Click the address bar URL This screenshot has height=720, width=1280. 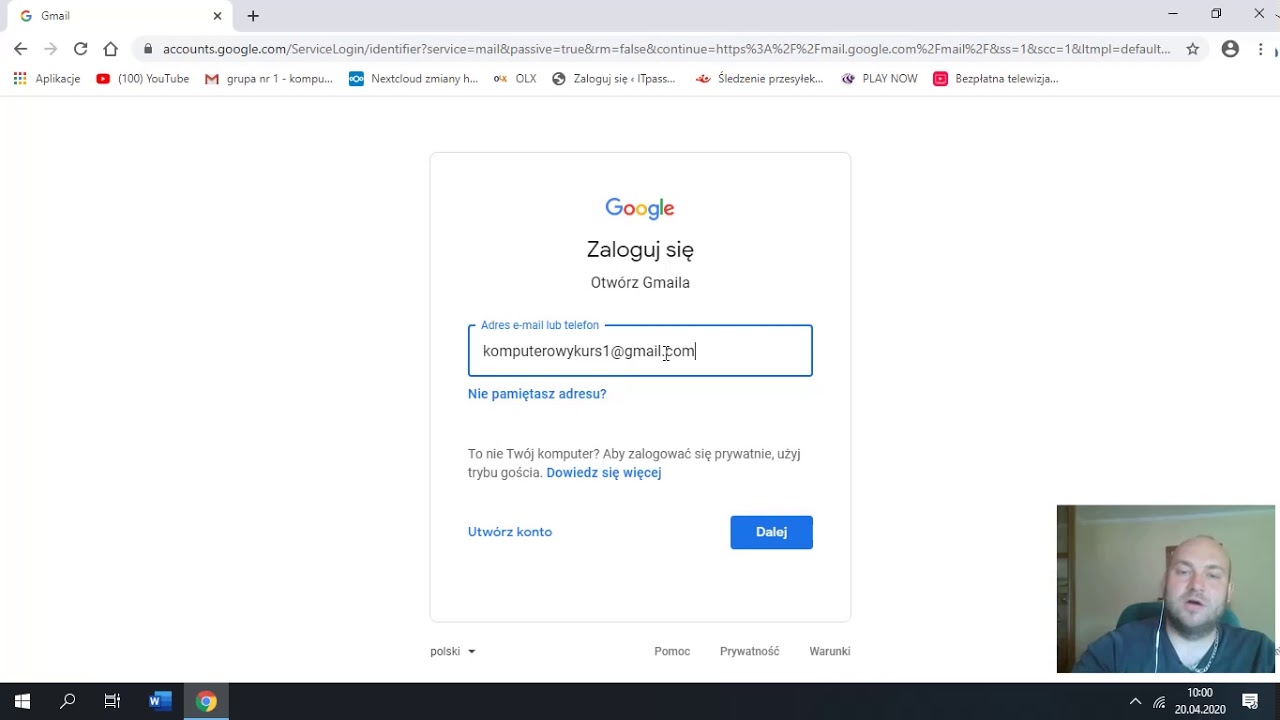coord(666,49)
